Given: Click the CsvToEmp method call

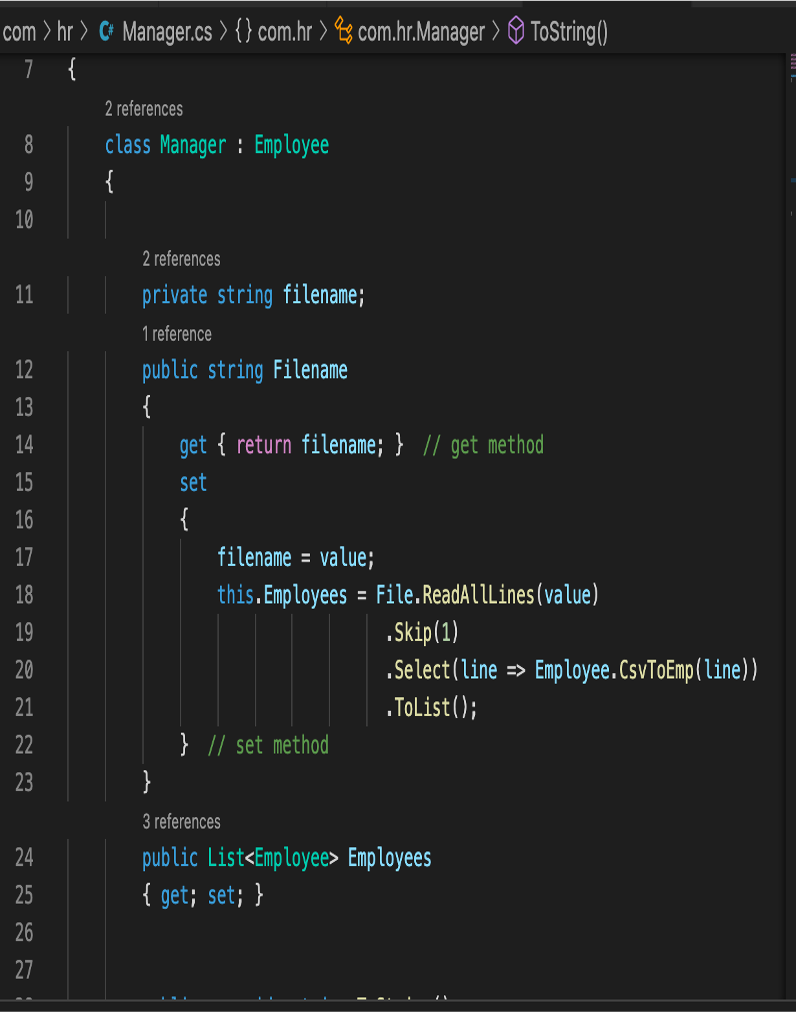Looking at the screenshot, I should coord(655,670).
